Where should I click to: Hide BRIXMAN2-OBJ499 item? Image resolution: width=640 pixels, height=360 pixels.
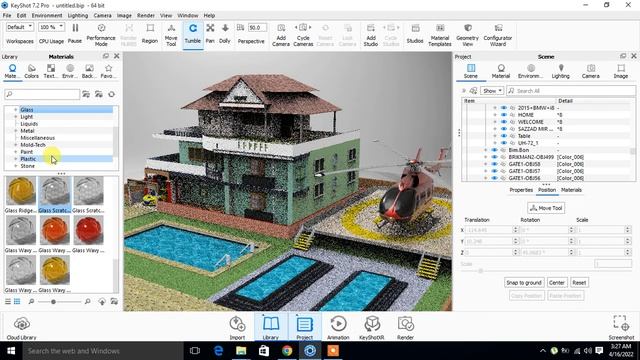[x=494, y=157]
